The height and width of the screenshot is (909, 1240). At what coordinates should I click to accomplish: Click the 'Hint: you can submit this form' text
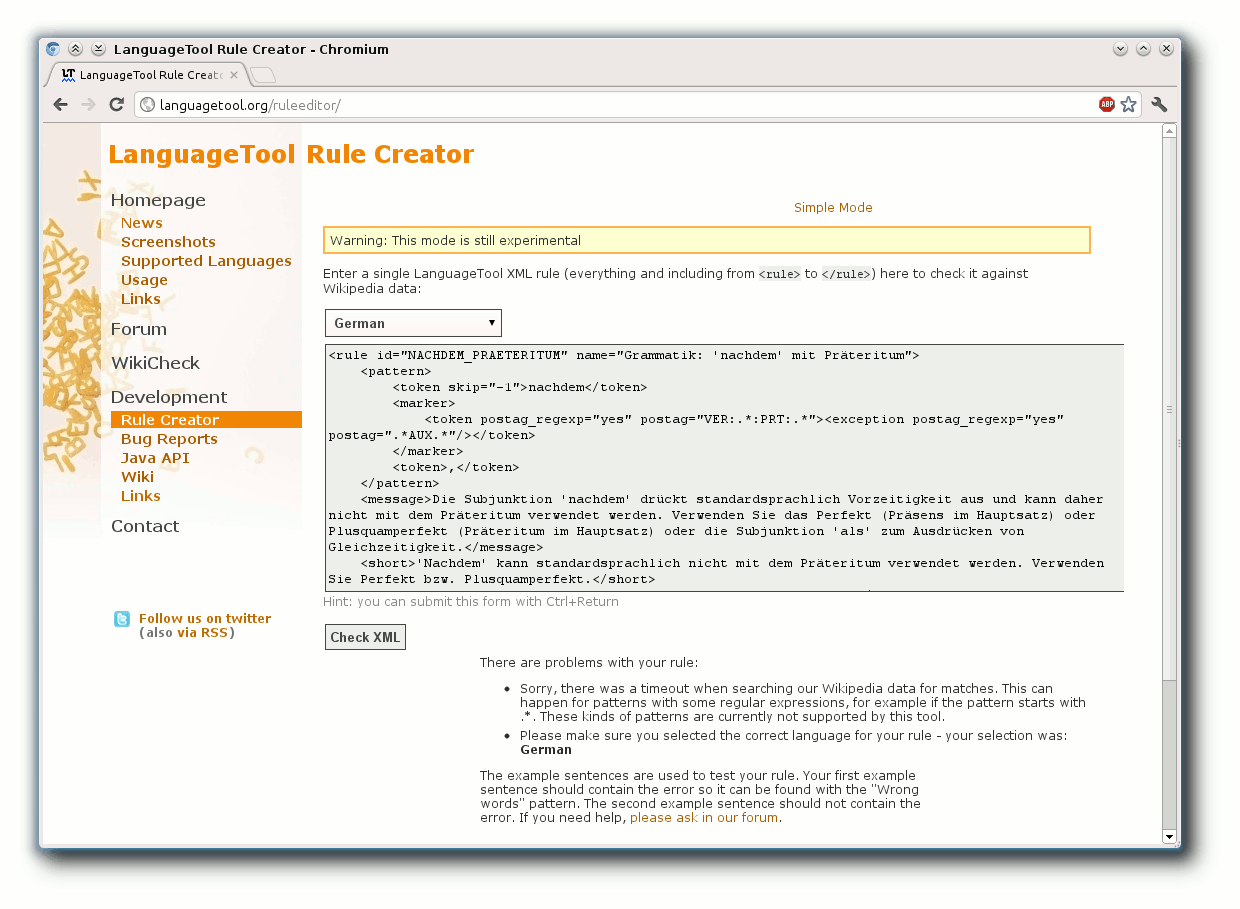point(471,602)
